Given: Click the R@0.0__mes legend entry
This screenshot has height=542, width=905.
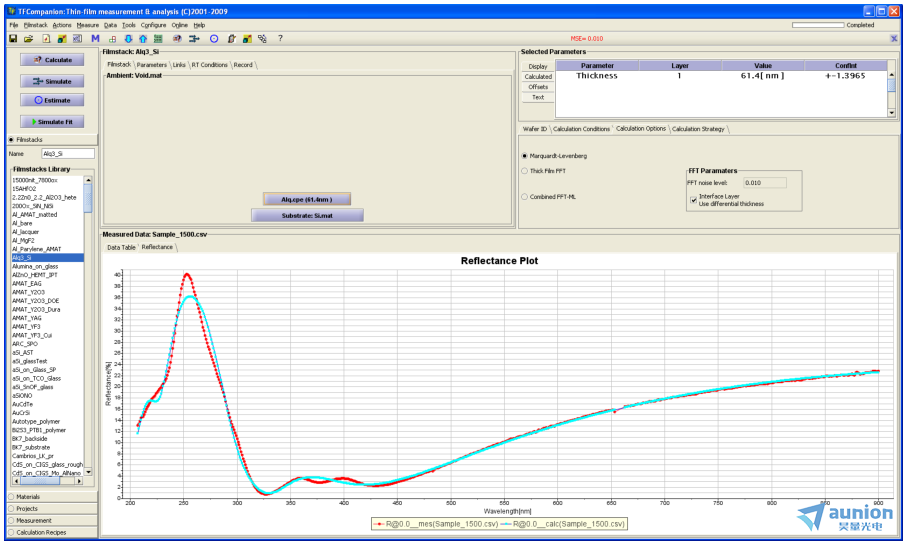Looking at the screenshot, I should pyautogui.click(x=436, y=524).
